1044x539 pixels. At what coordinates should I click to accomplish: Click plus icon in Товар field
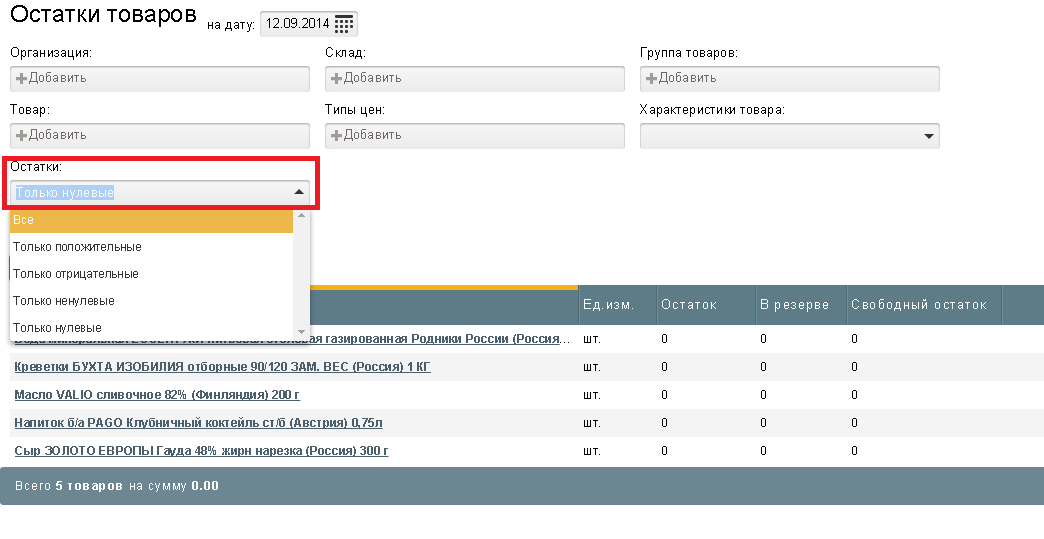click(21, 136)
